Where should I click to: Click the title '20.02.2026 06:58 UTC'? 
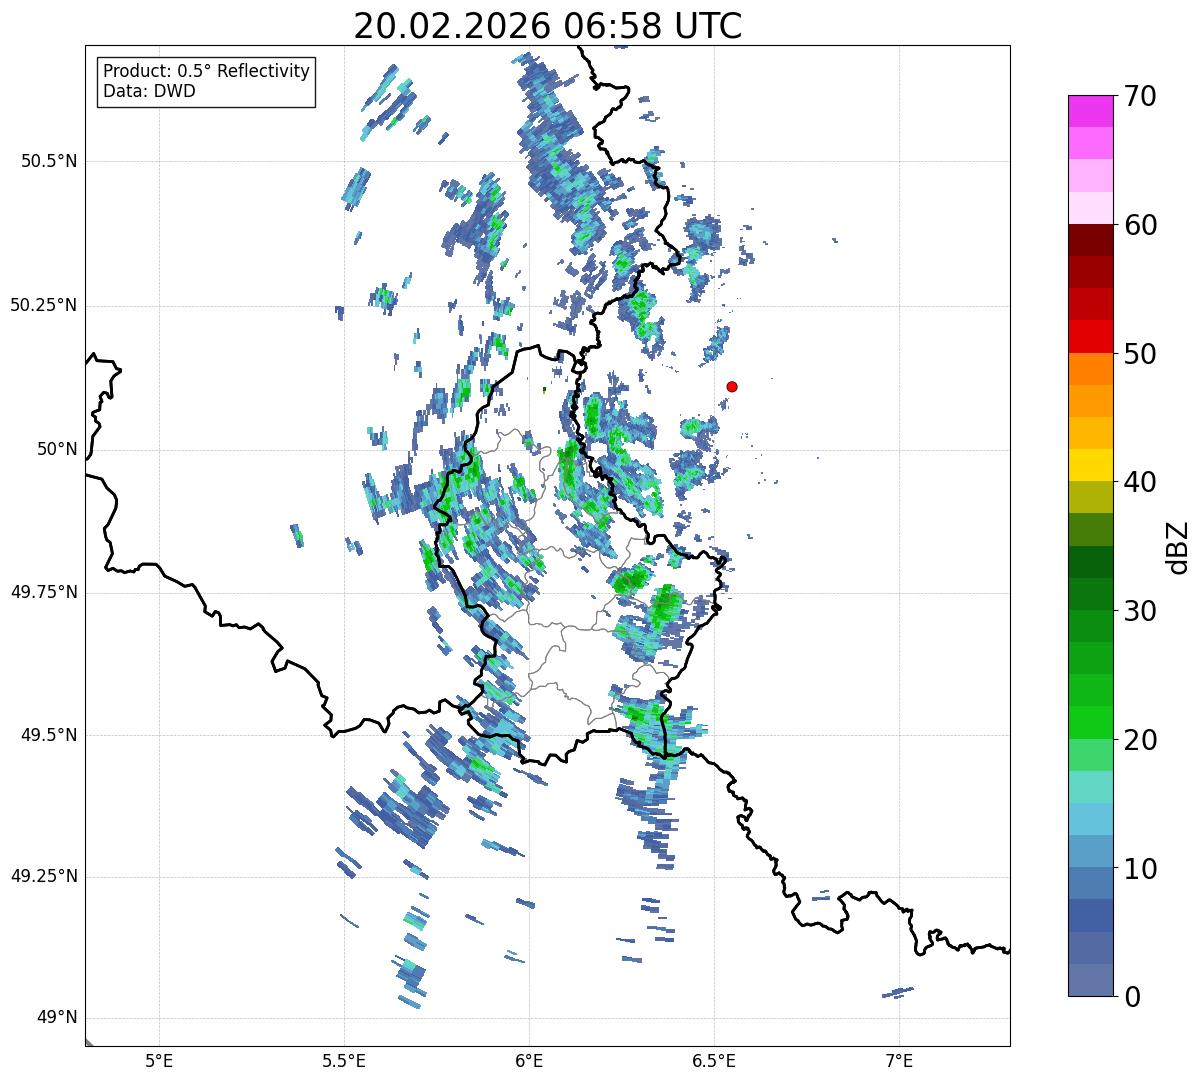click(548, 26)
